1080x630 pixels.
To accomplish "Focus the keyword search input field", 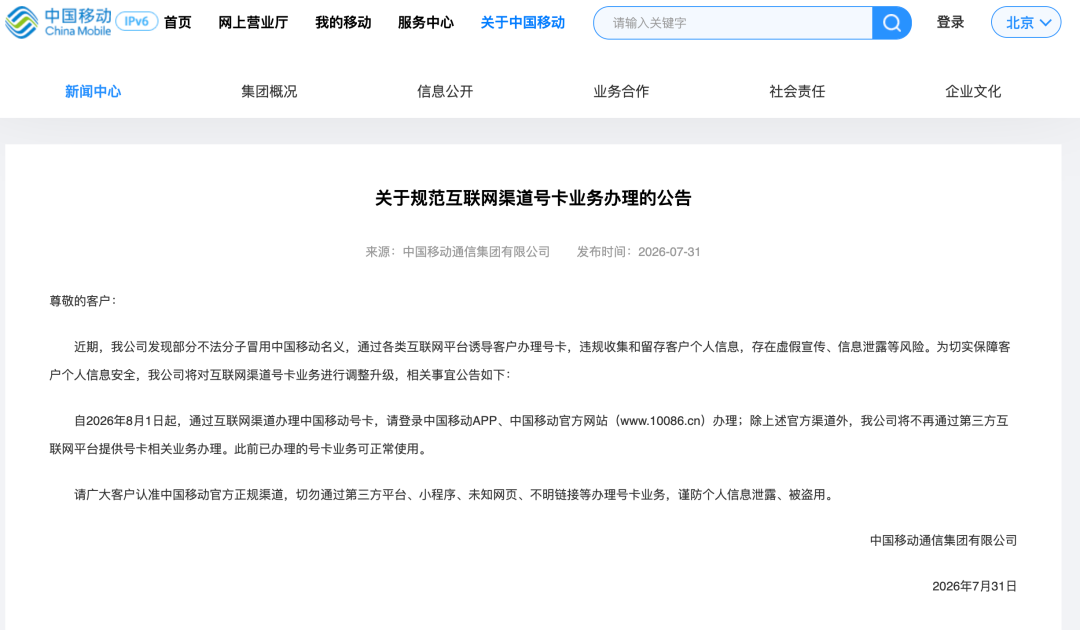I will (734, 23).
